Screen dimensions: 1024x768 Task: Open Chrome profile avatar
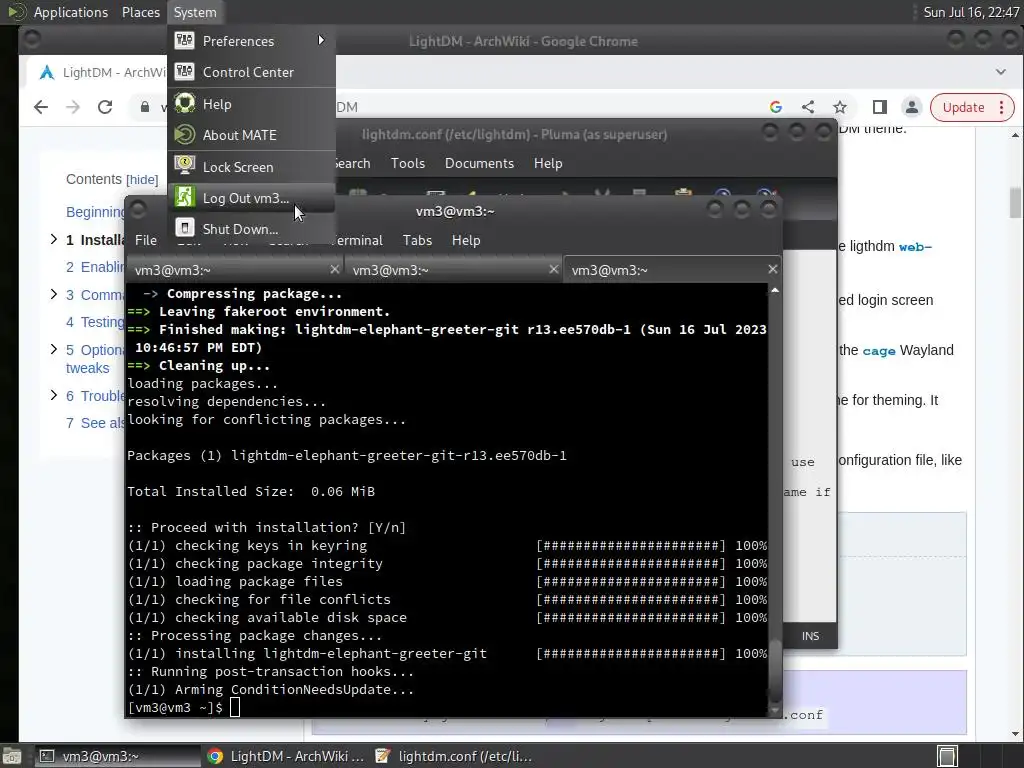pos(912,107)
